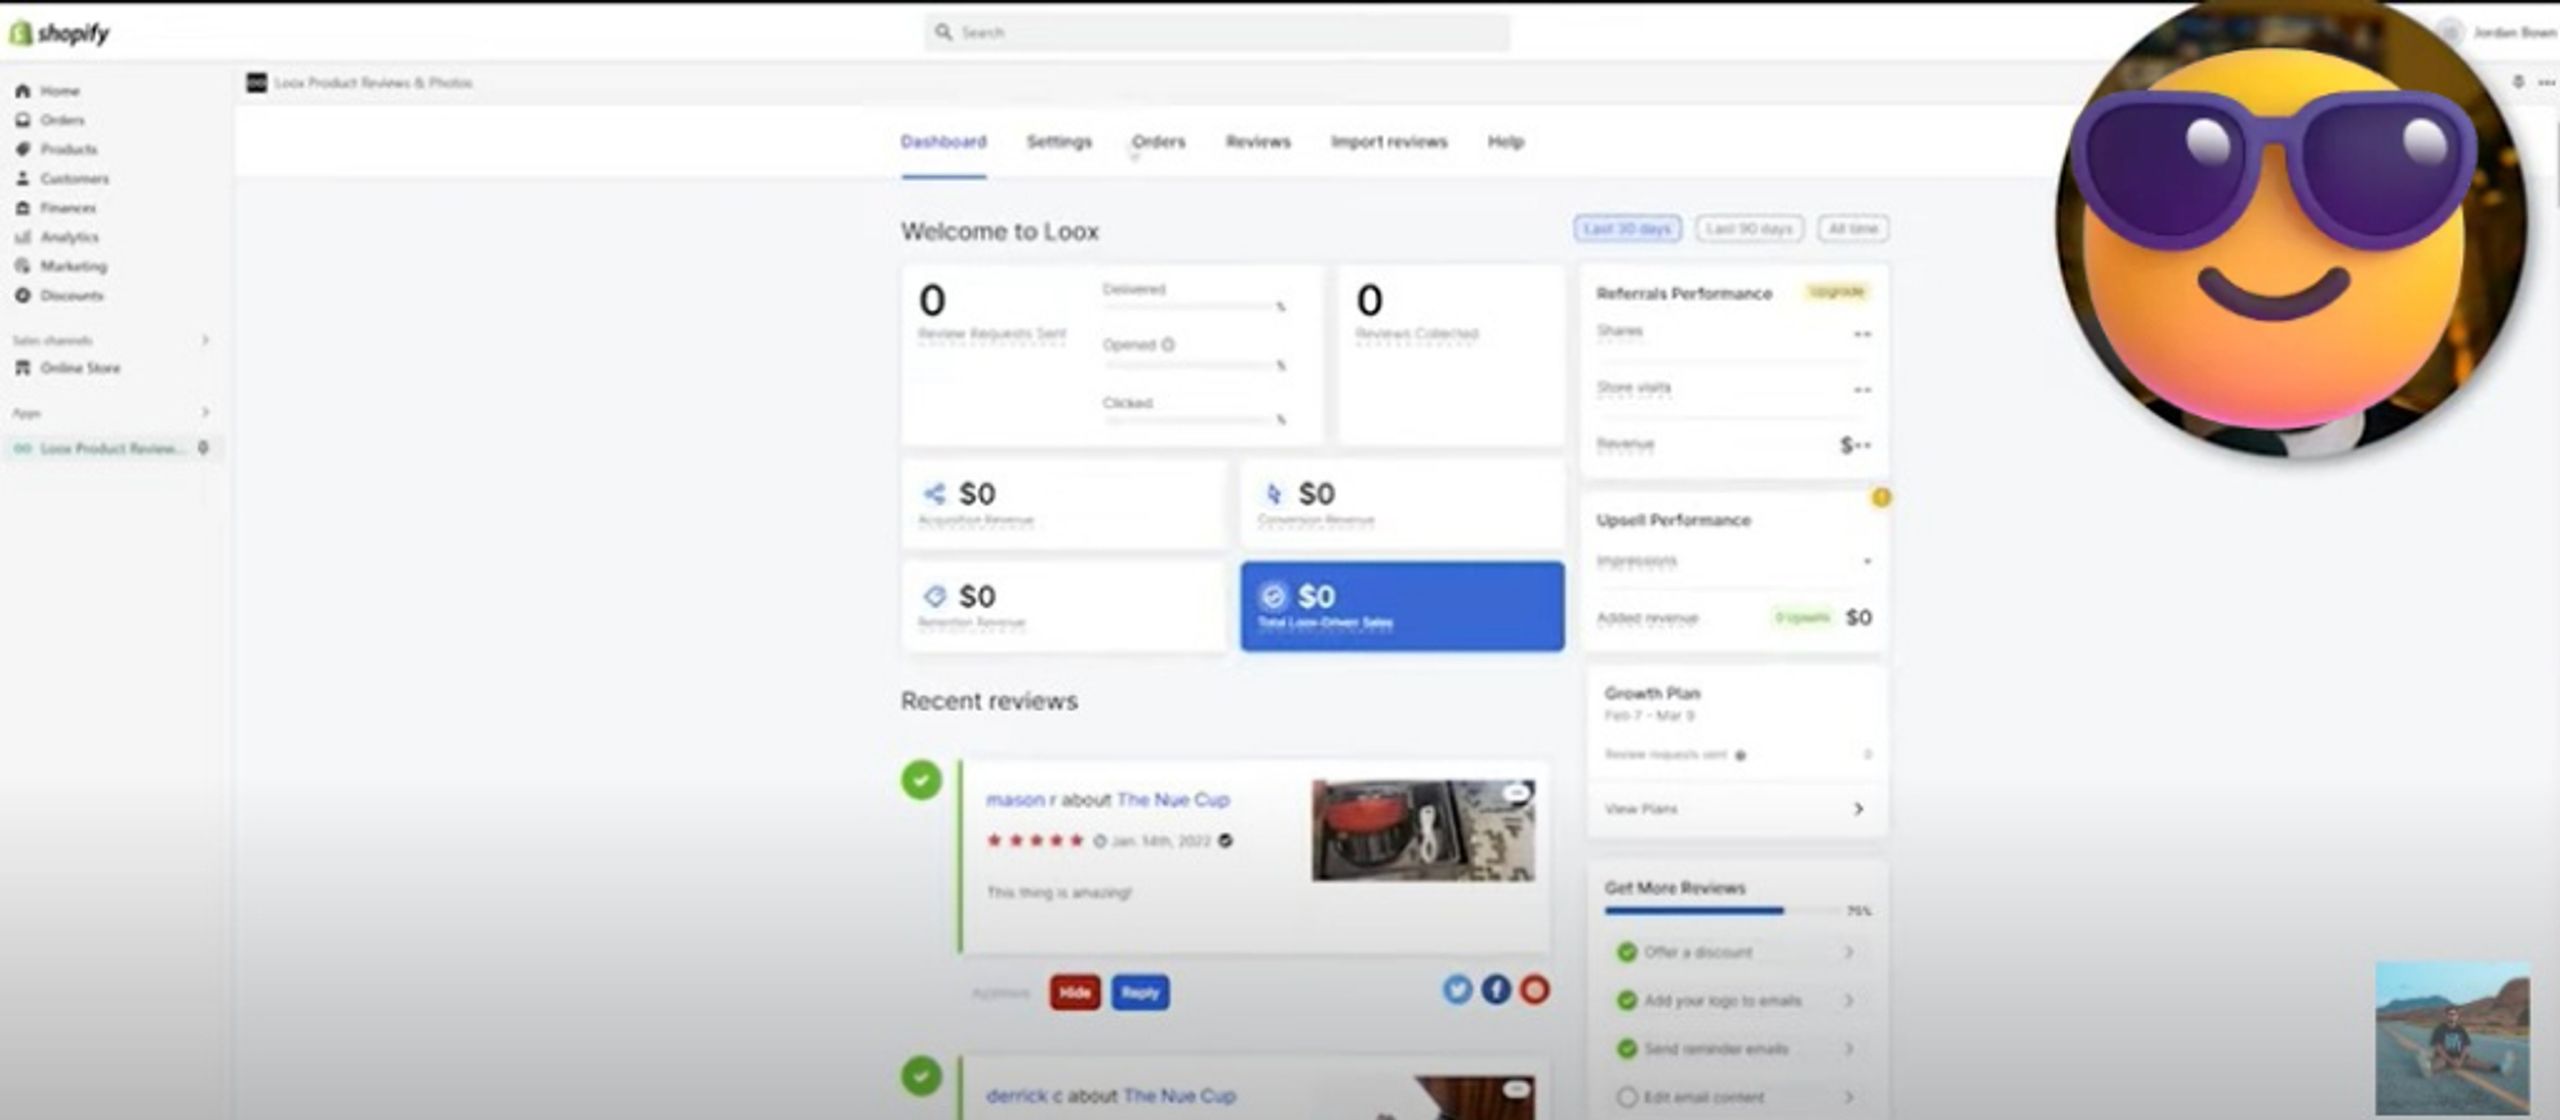Screen dimensions: 2560x1120
Task: Hide mason r's review
Action: tap(1075, 993)
